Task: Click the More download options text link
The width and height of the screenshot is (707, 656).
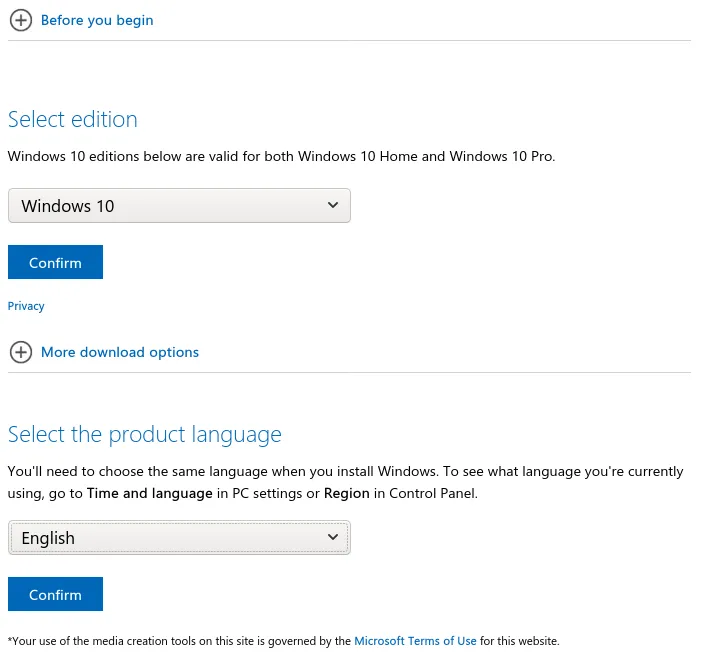Action: 120,352
